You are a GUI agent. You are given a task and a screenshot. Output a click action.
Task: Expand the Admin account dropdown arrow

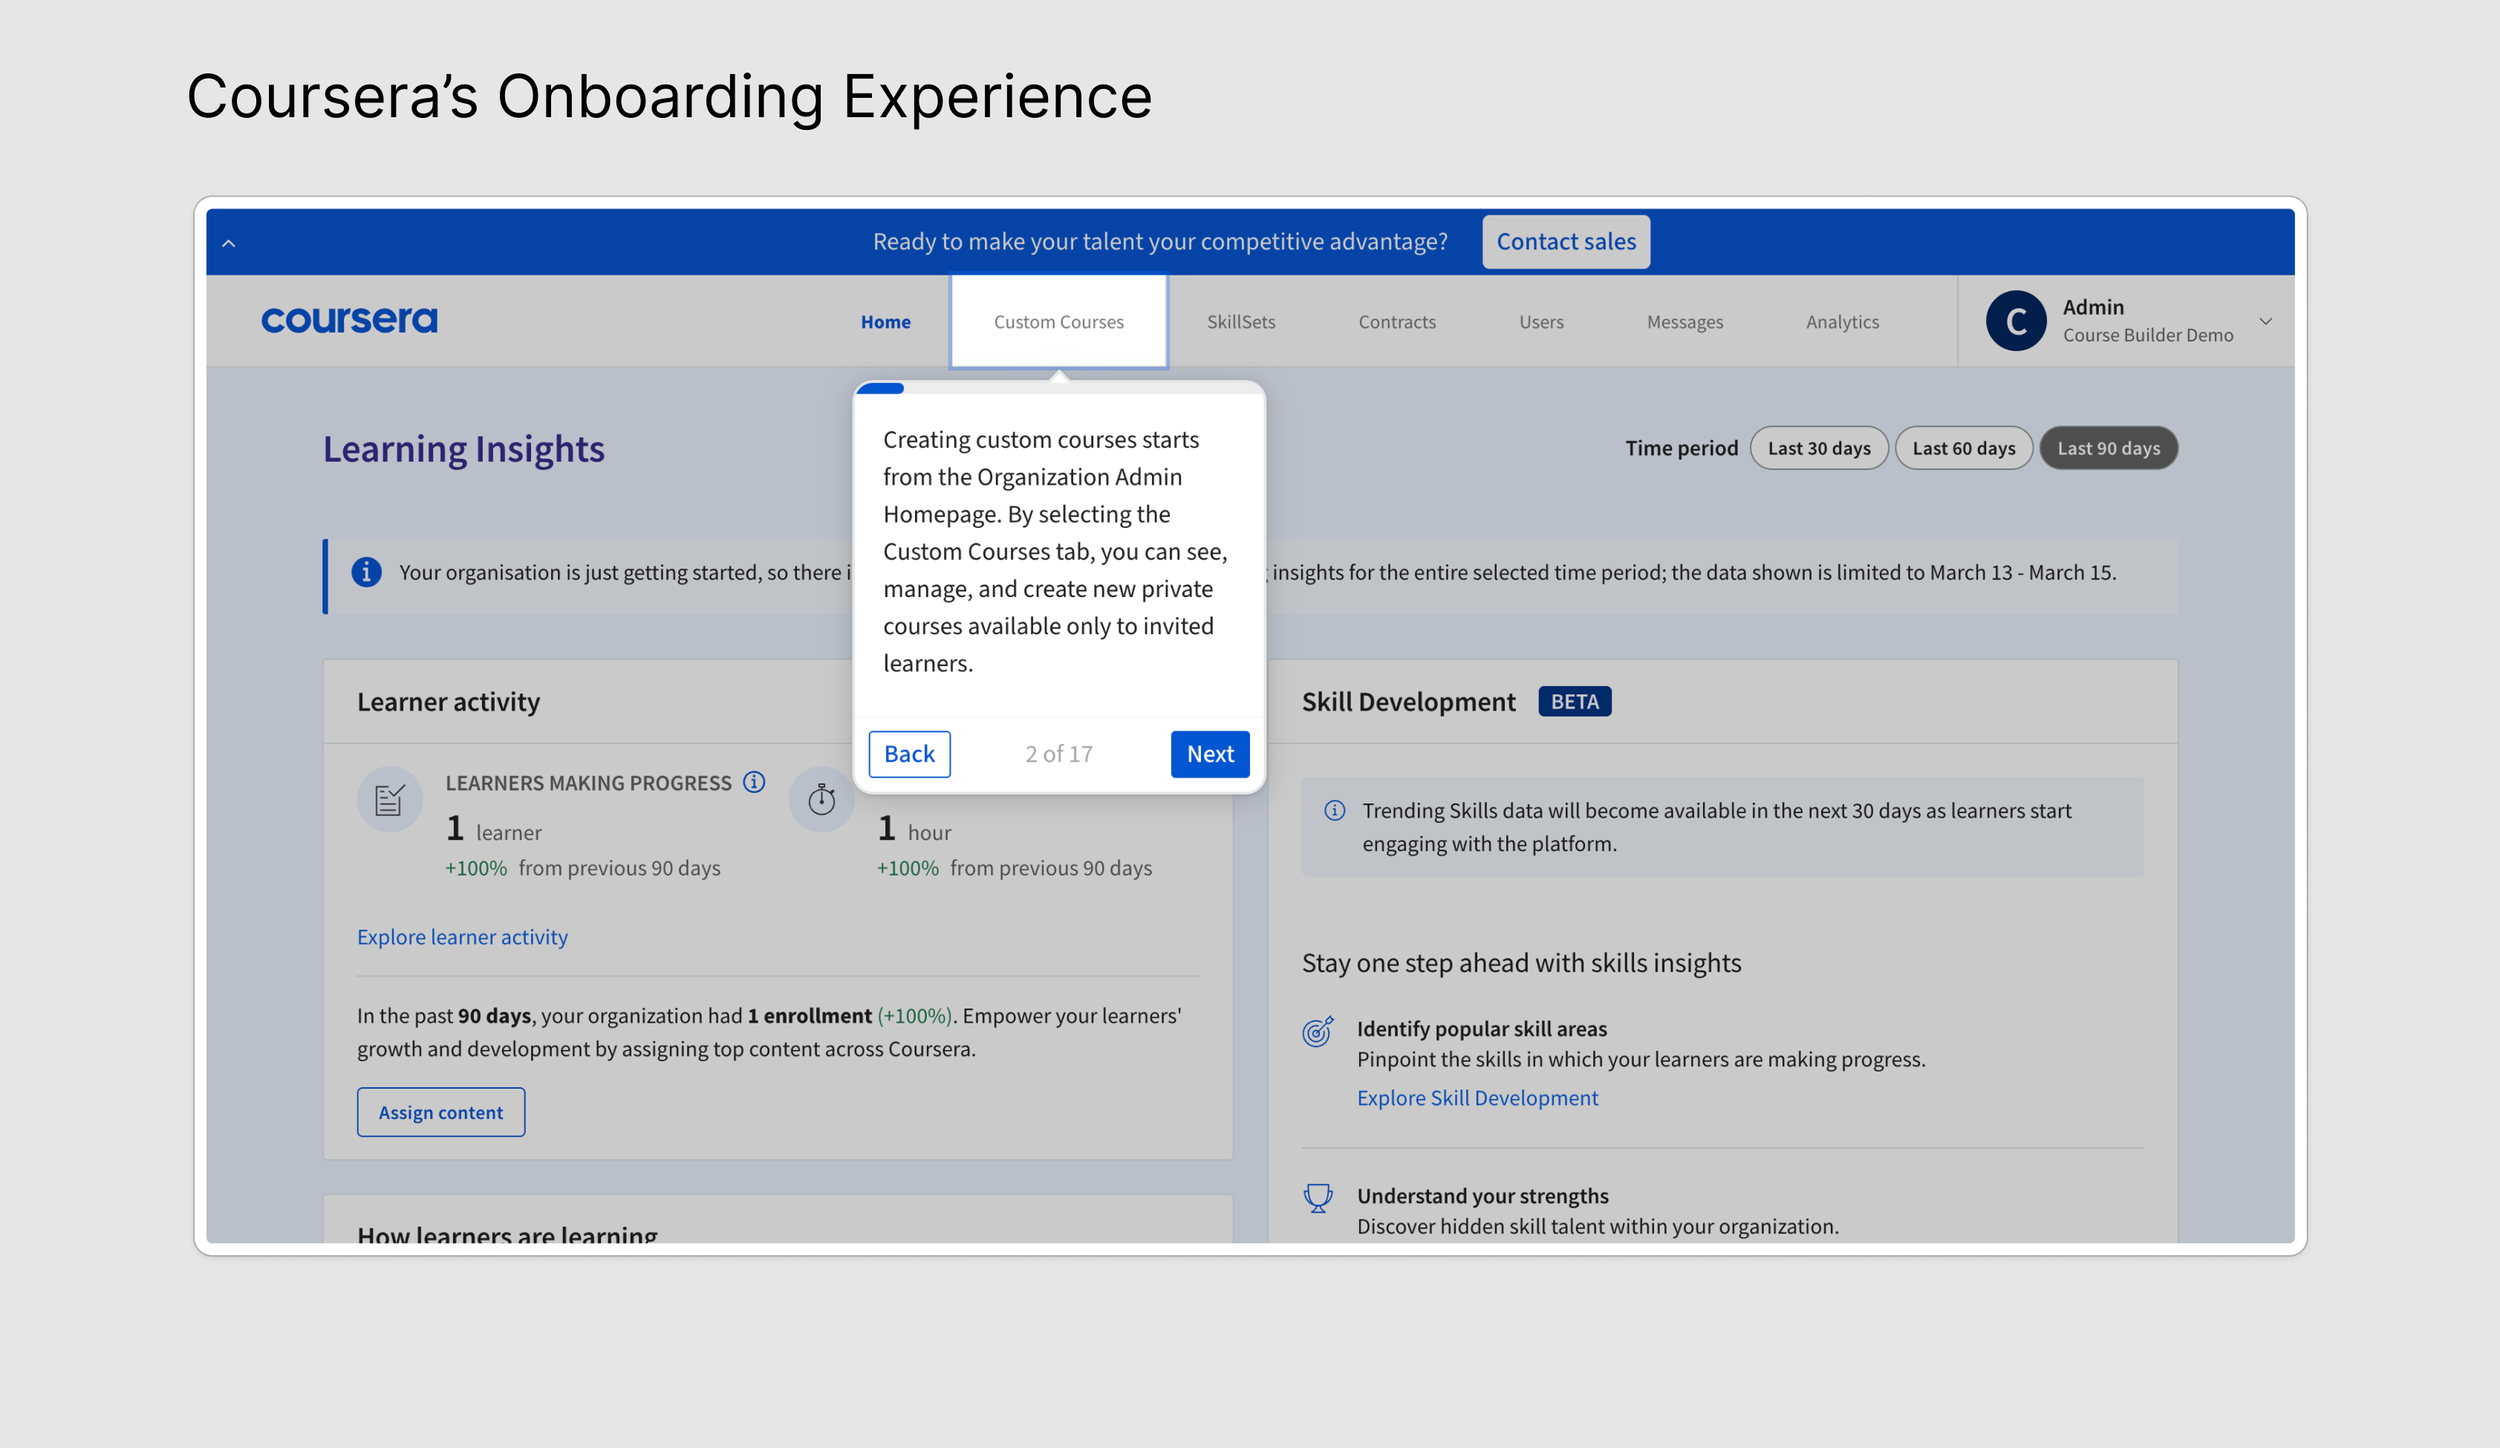(2265, 321)
